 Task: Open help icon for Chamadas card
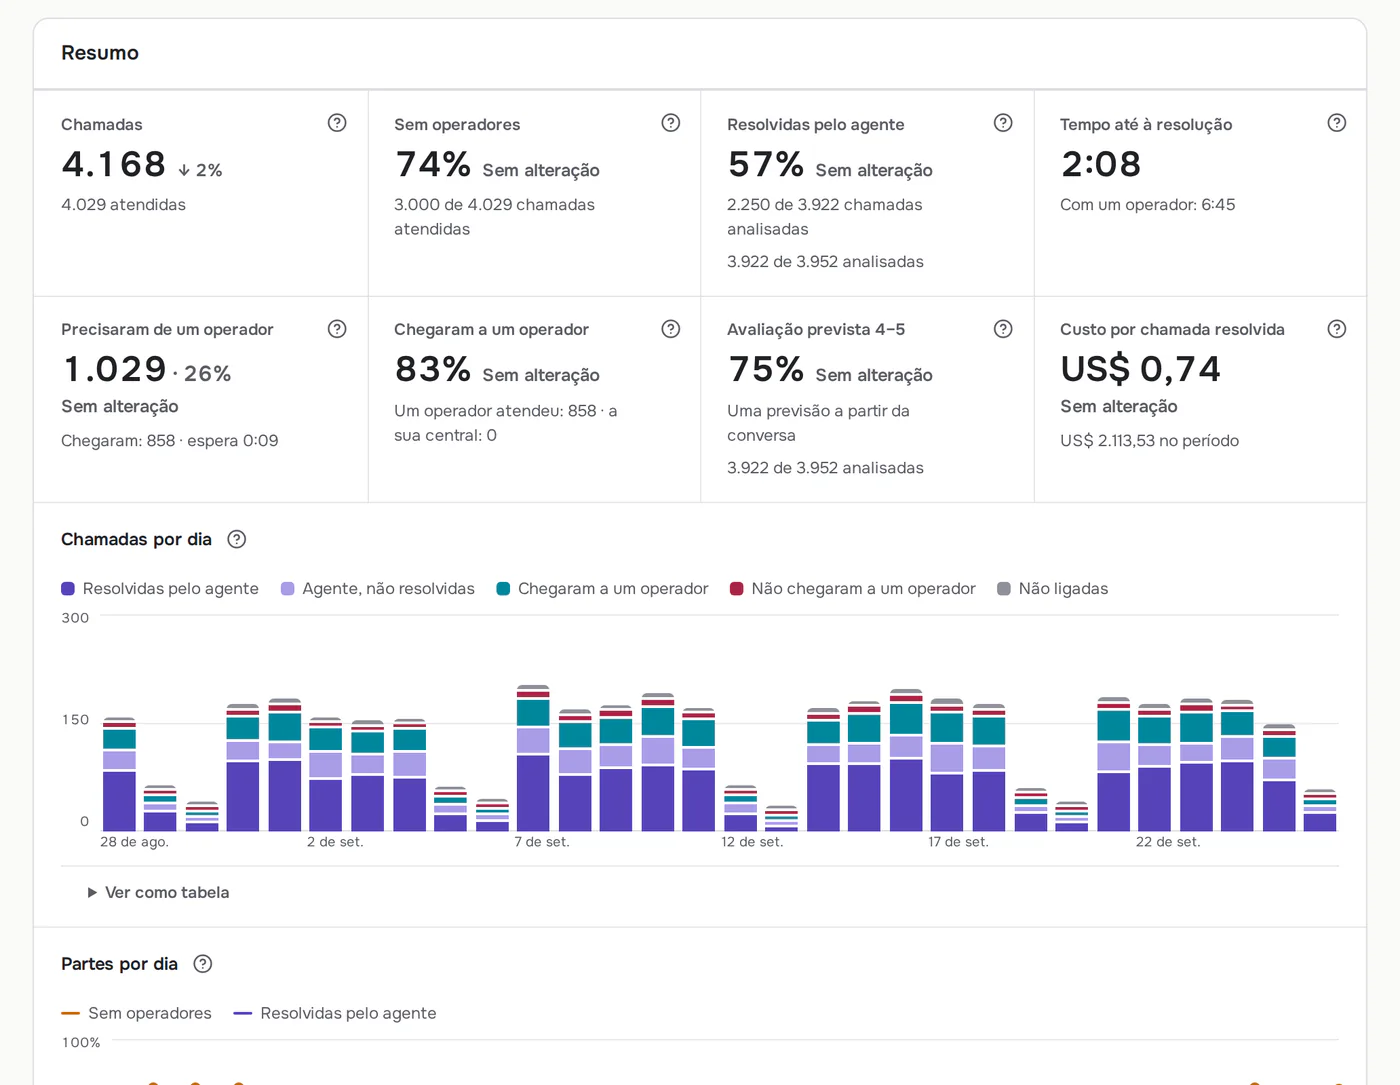click(337, 123)
